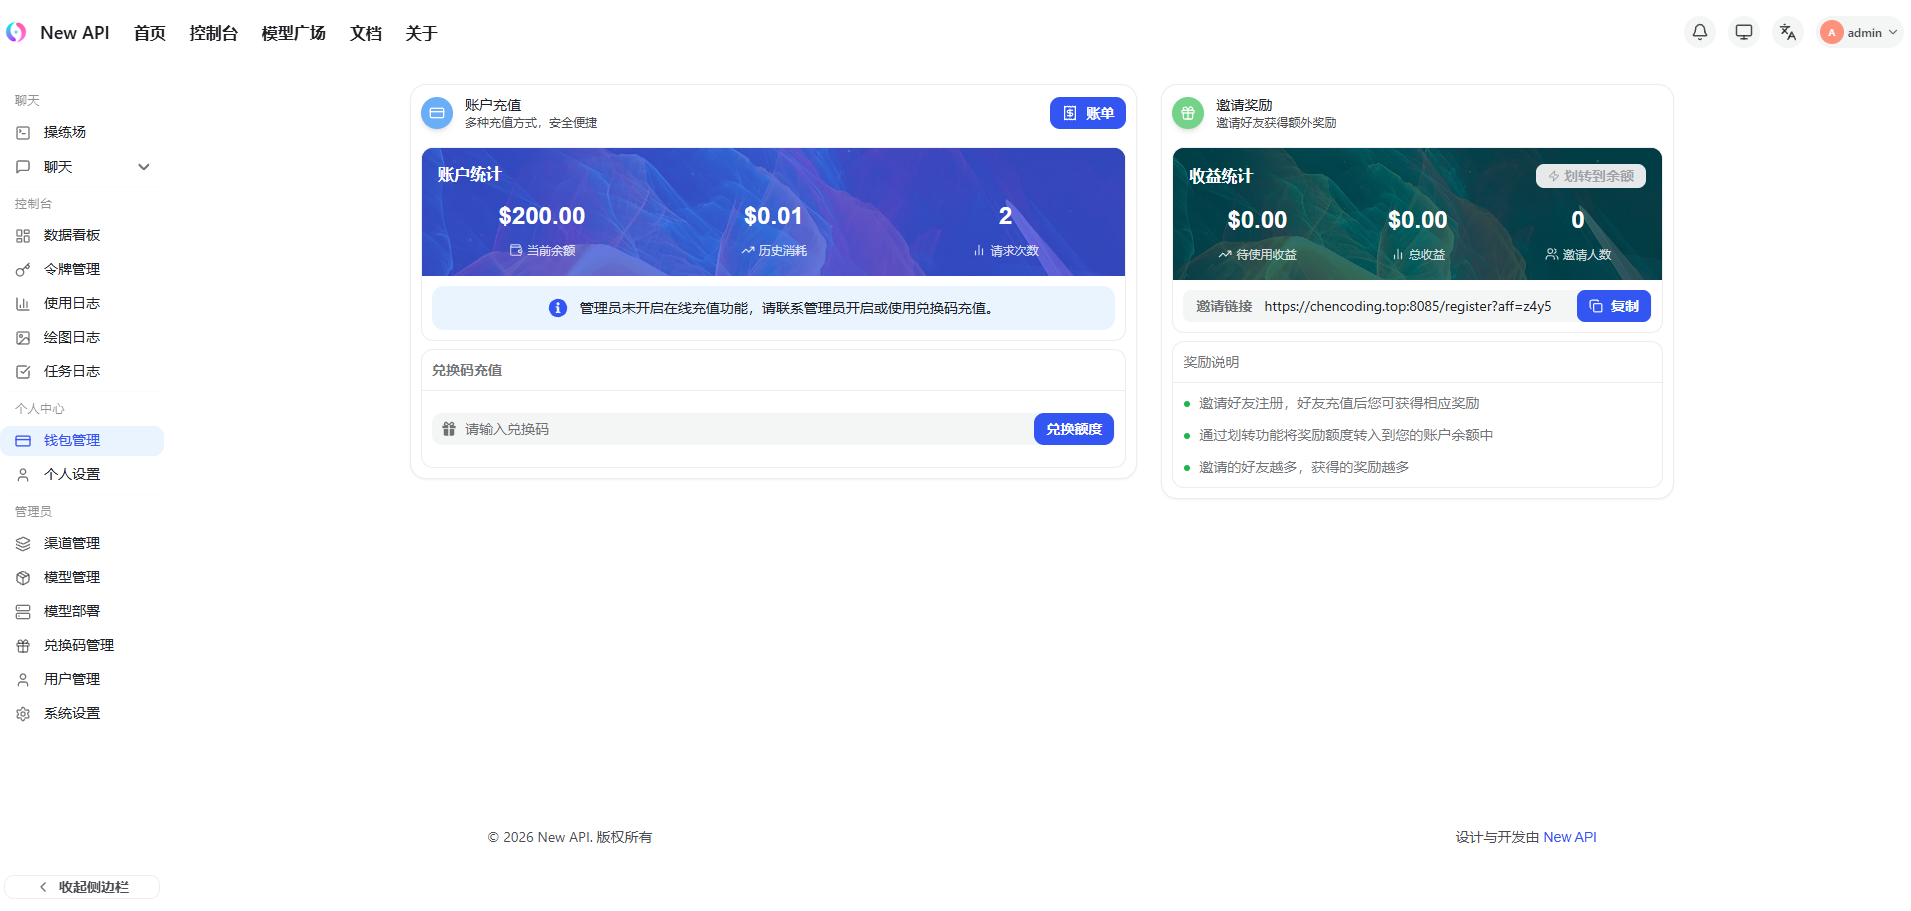The image size is (1911, 911).
Task: Open 系统设置 system settings
Action: point(72,713)
